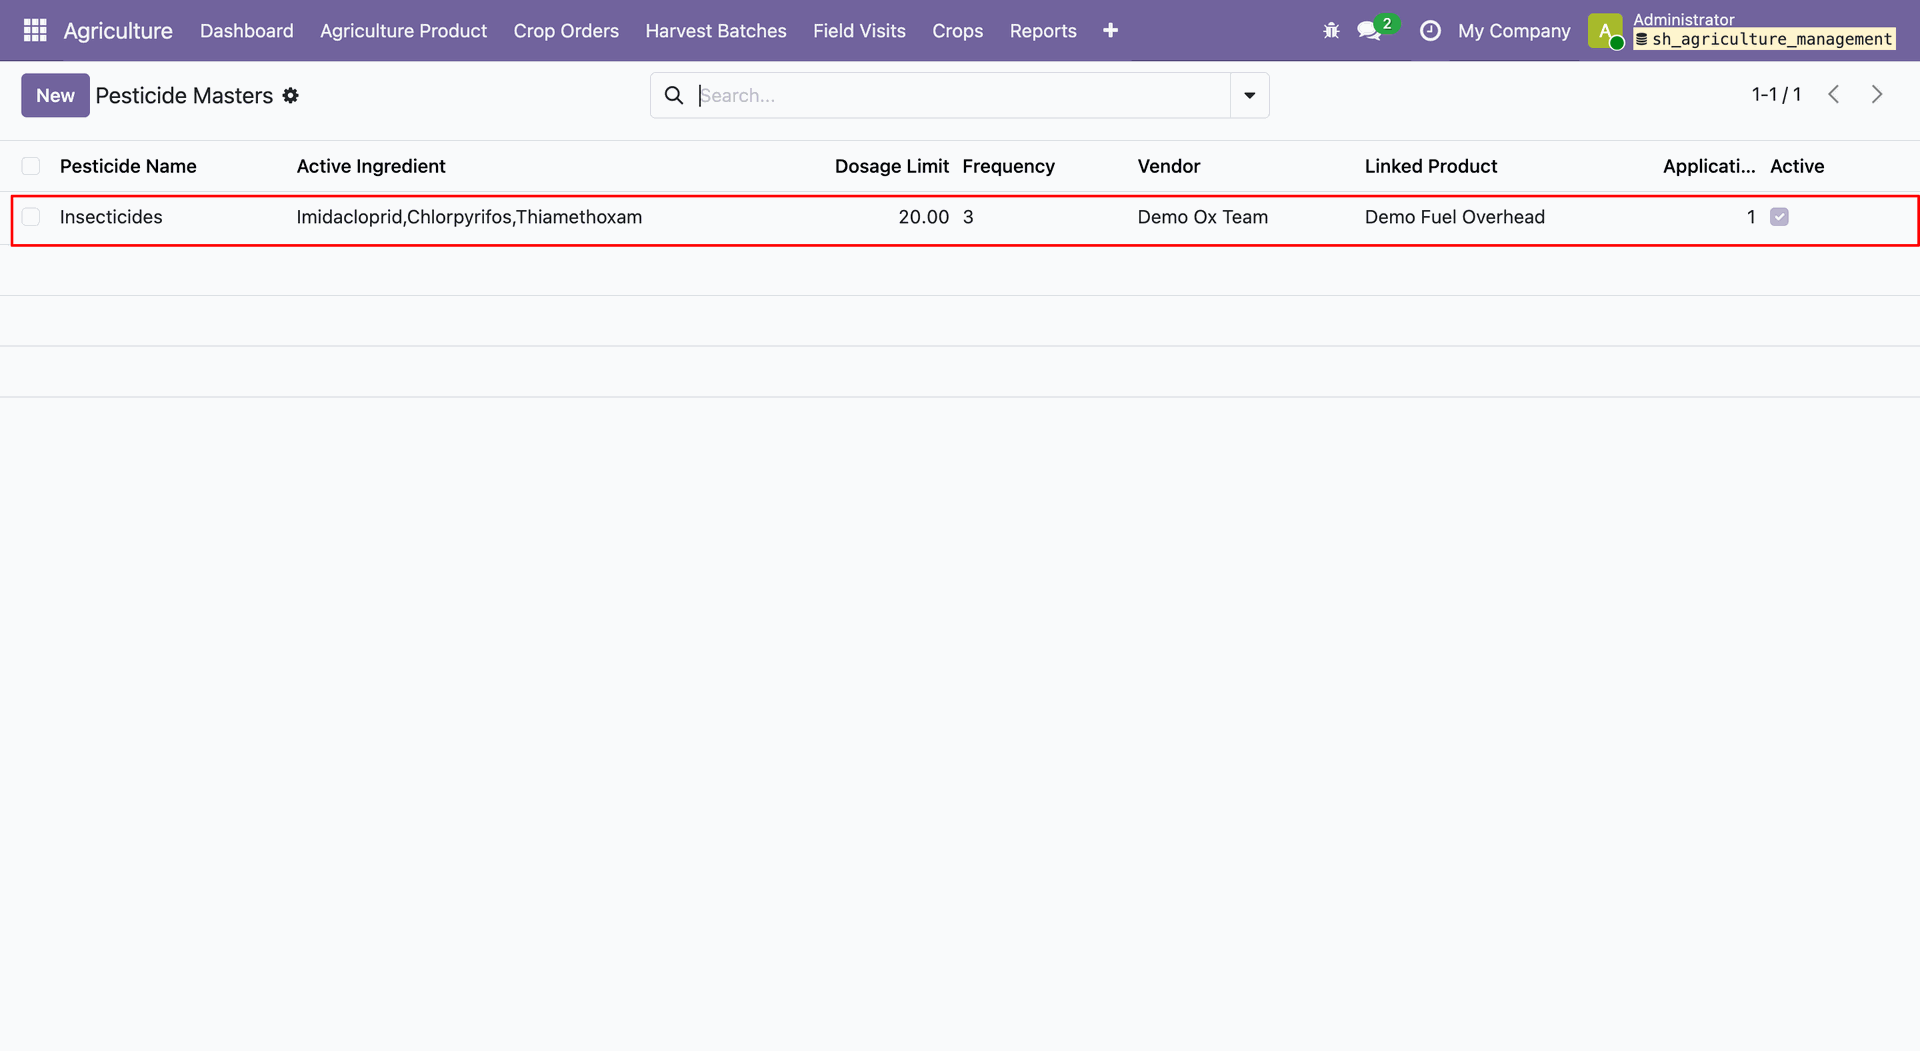The width and height of the screenshot is (1920, 1051).
Task: Sort by the Applicati... column header
Action: pyautogui.click(x=1708, y=166)
